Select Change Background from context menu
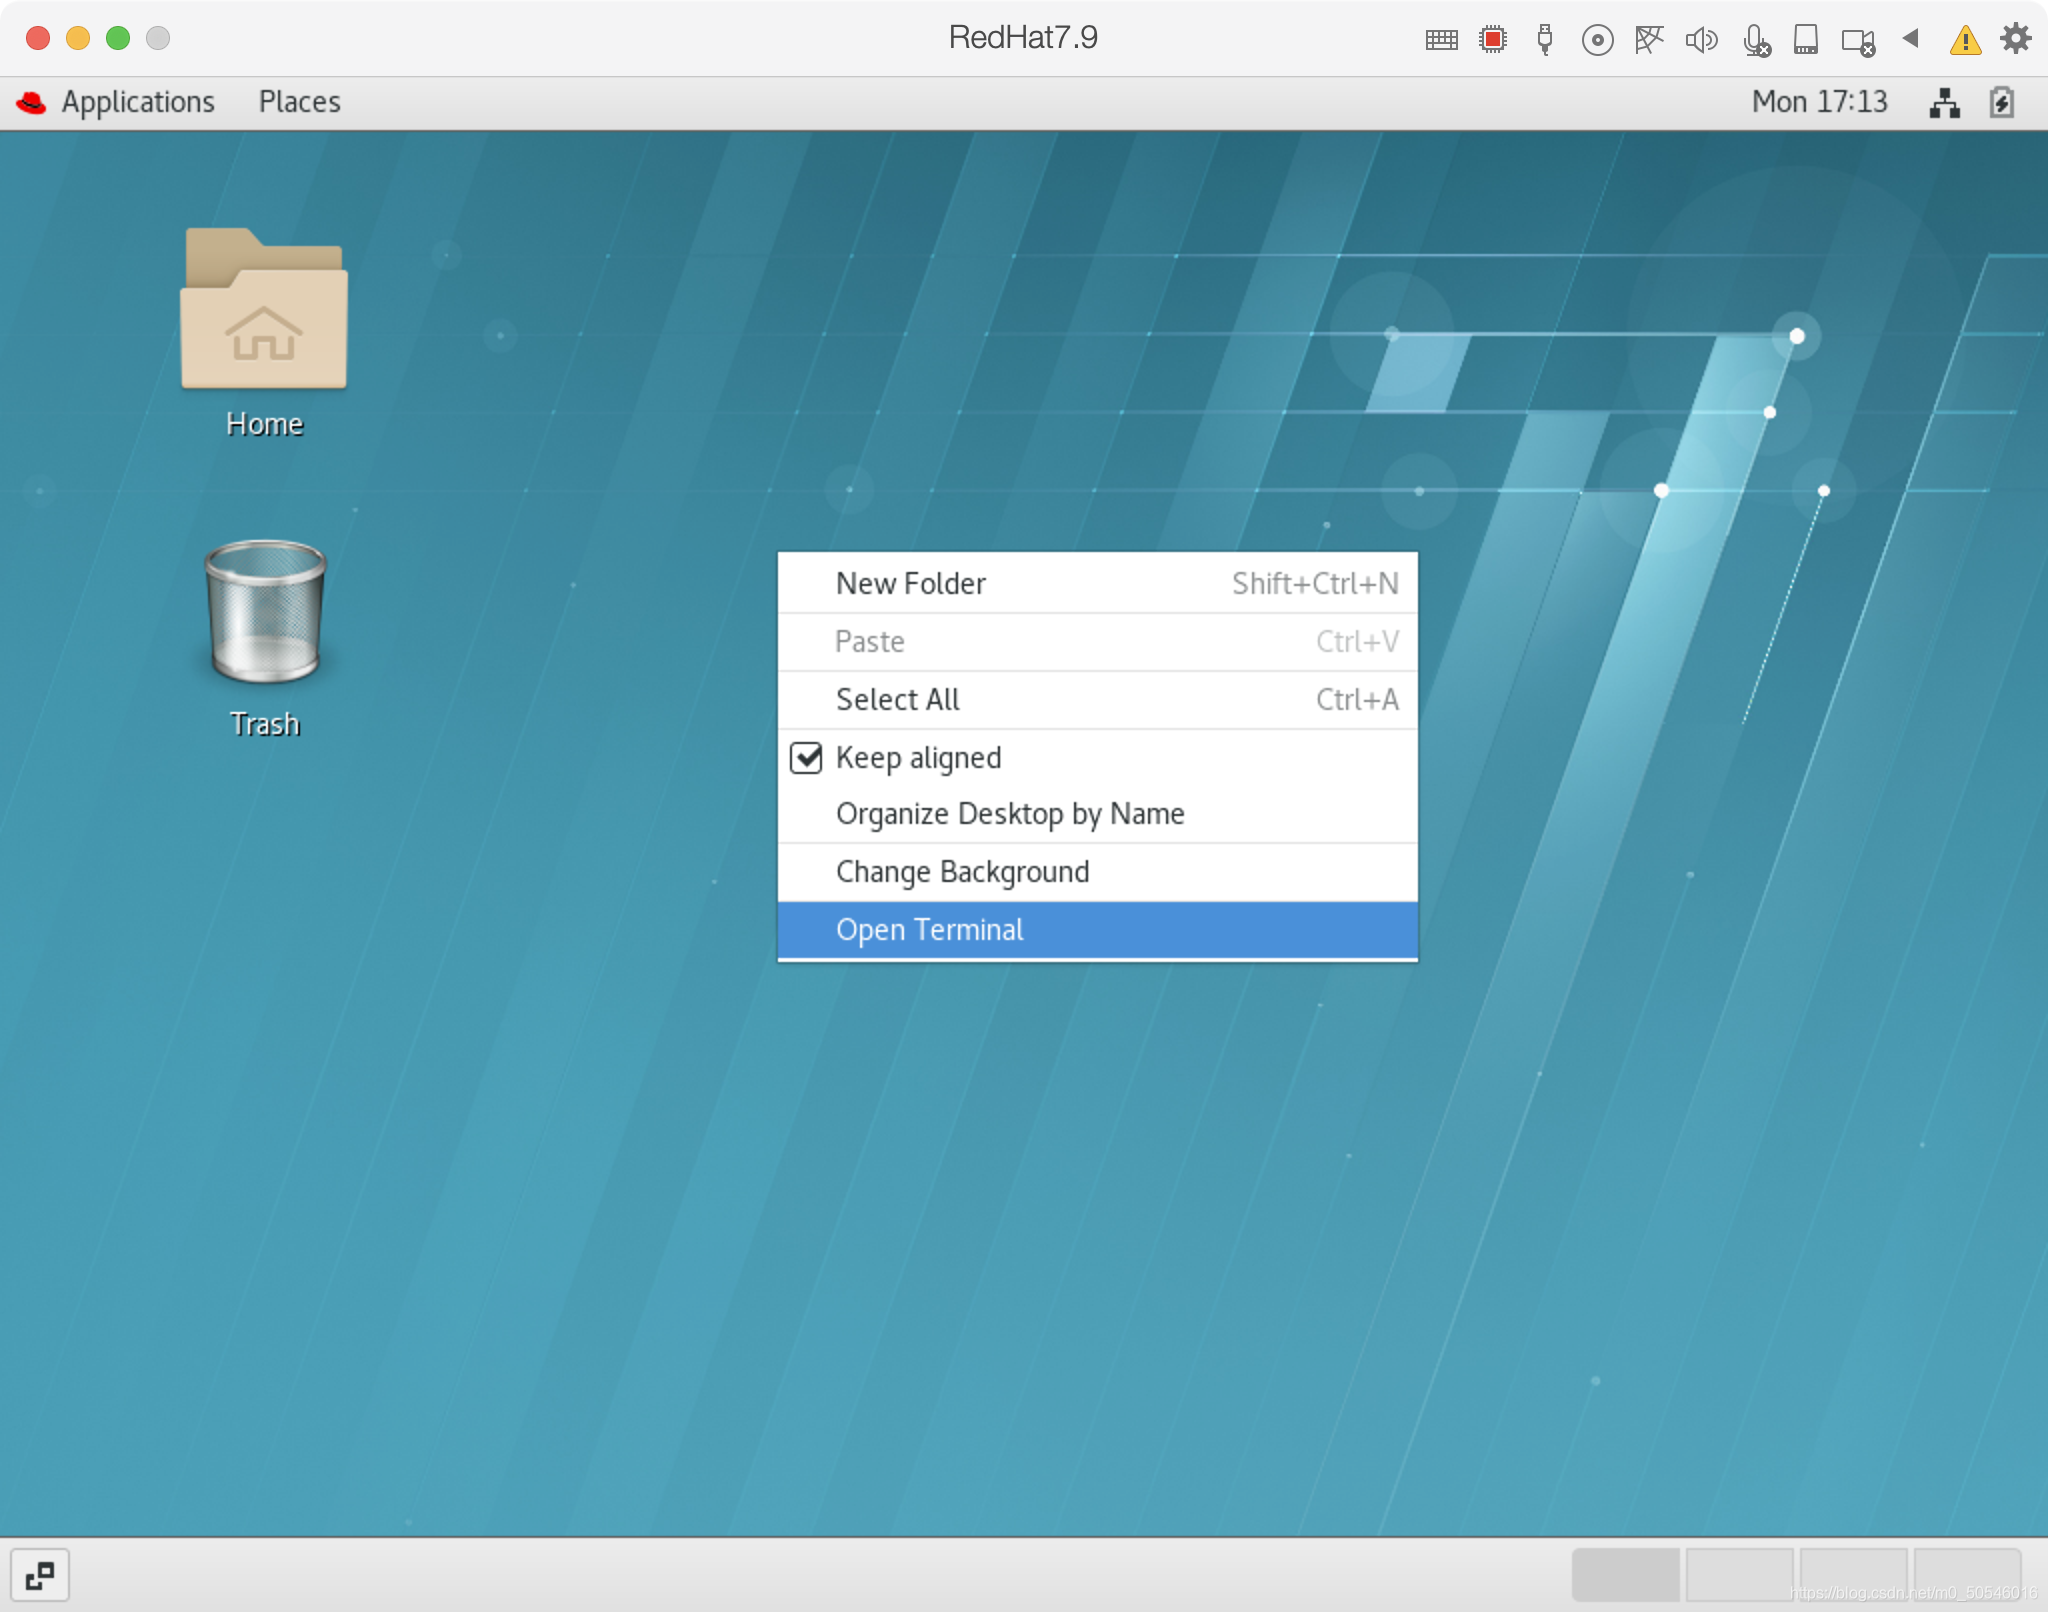2048x1612 pixels. pyautogui.click(x=962, y=871)
